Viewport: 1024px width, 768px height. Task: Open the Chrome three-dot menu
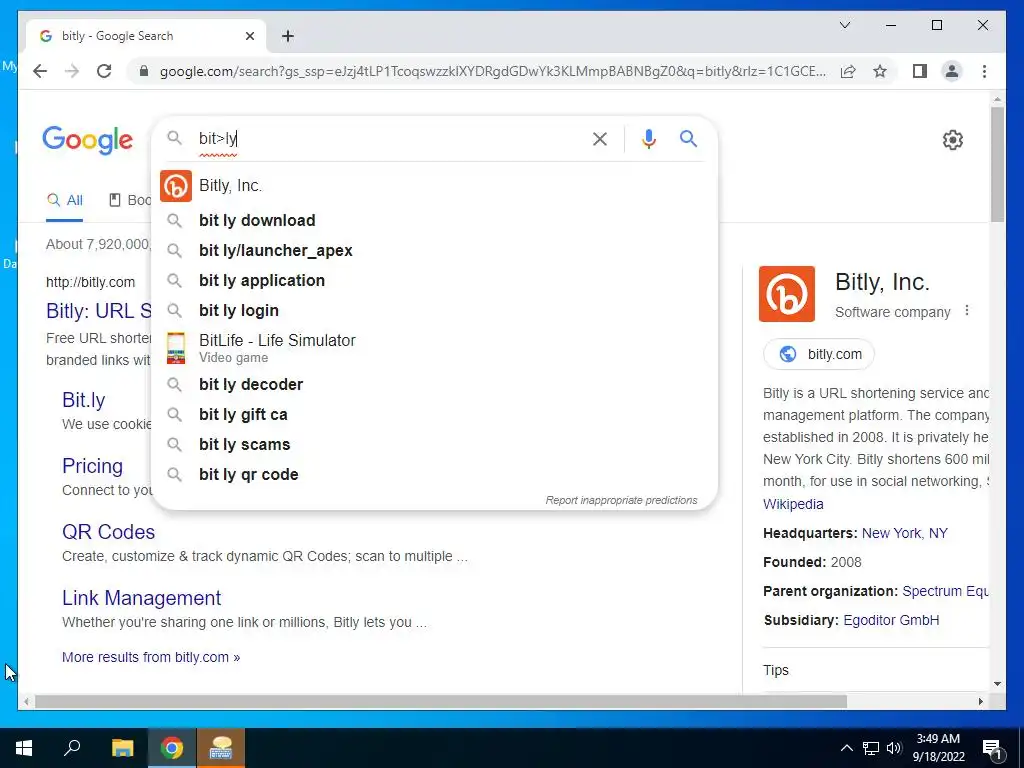(x=984, y=71)
